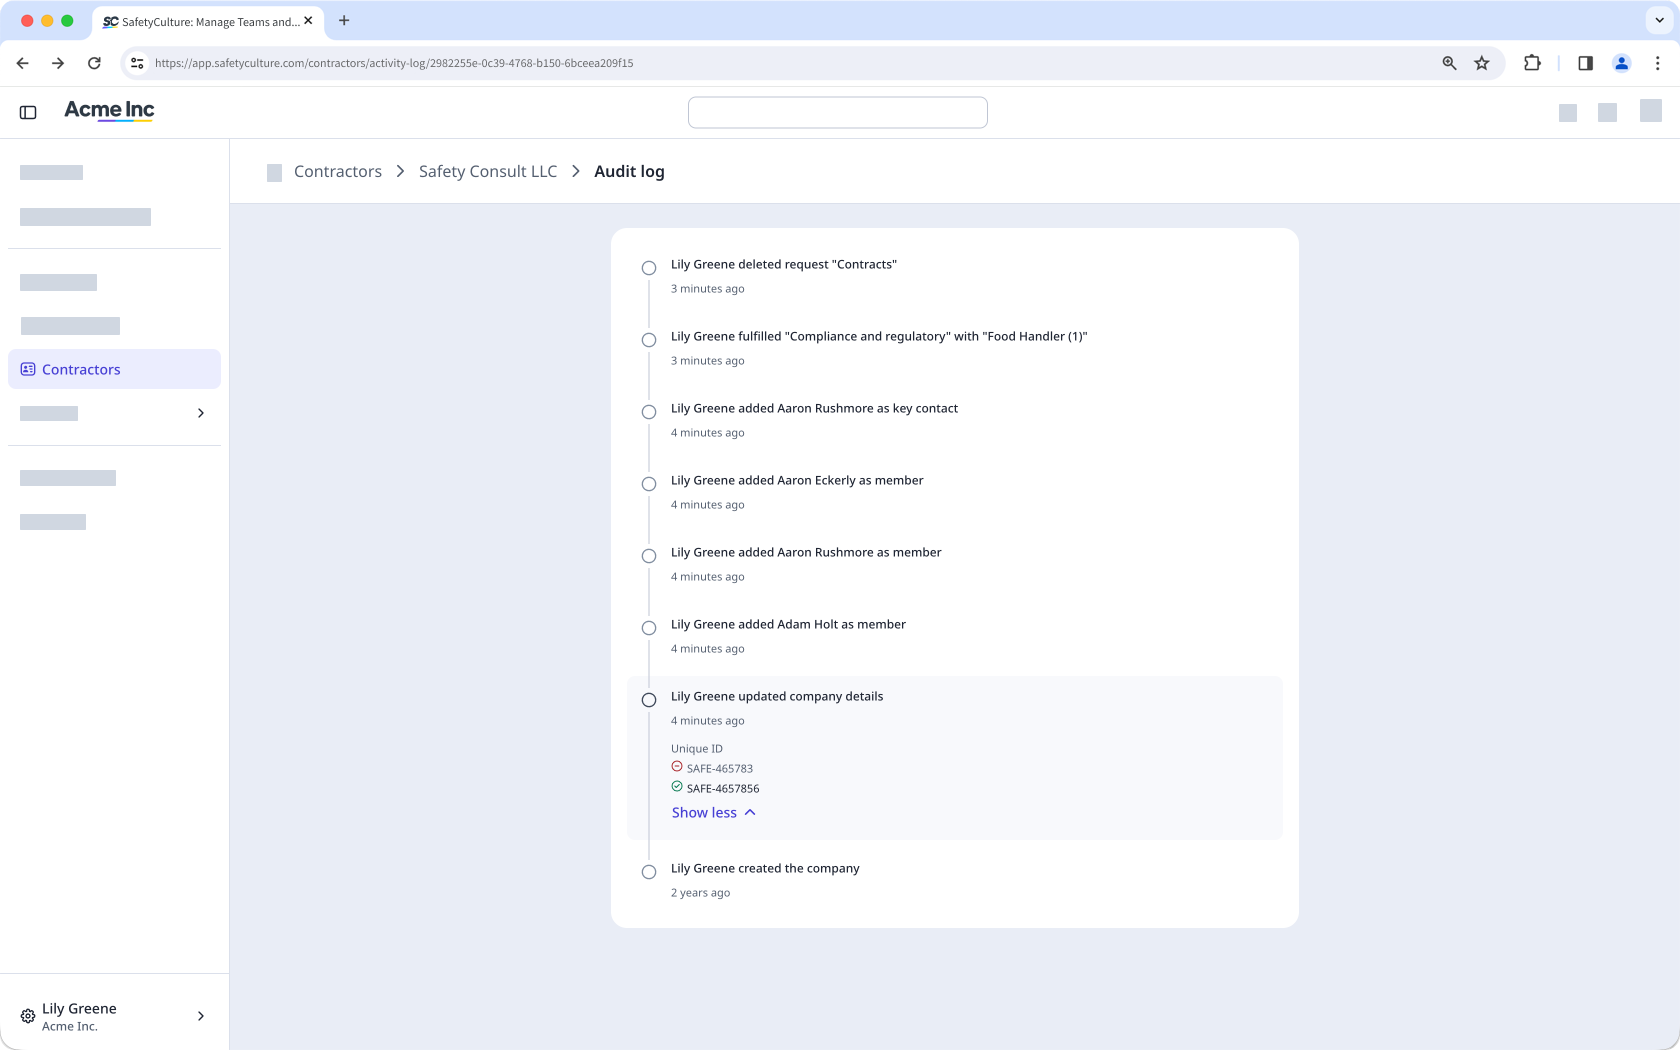1680x1050 pixels.
Task: Open a new browser tab
Action: (344, 21)
